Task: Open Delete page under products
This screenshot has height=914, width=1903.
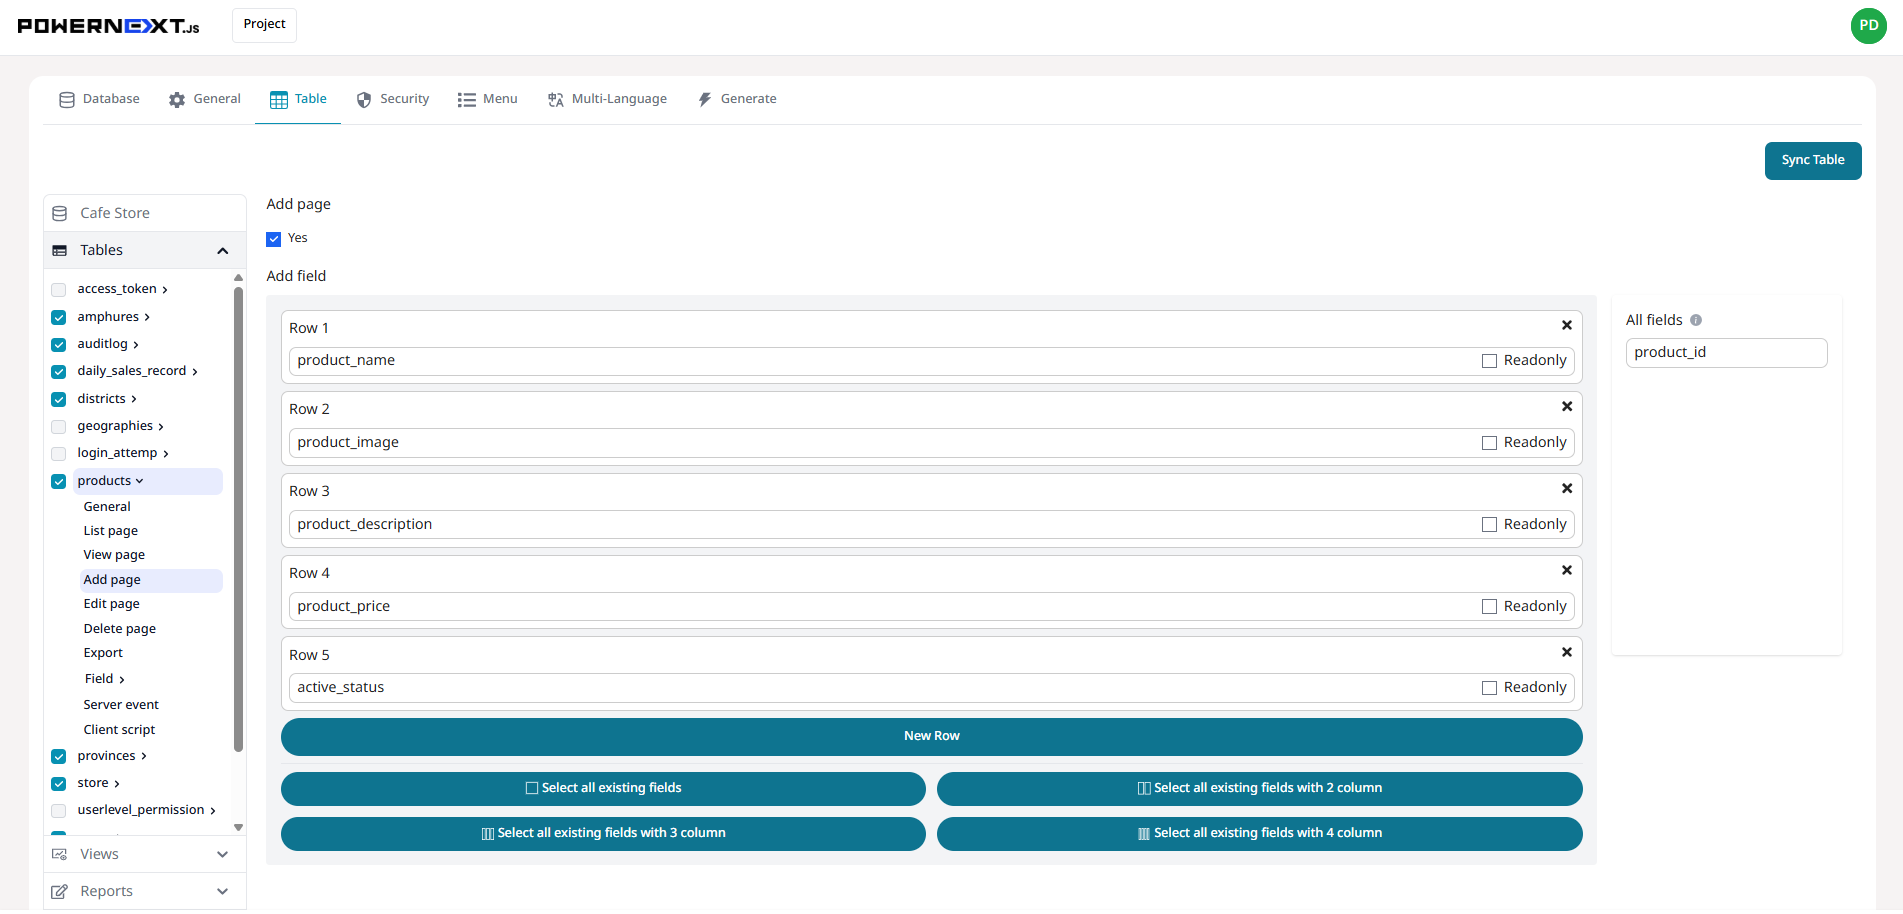Action: [120, 629]
